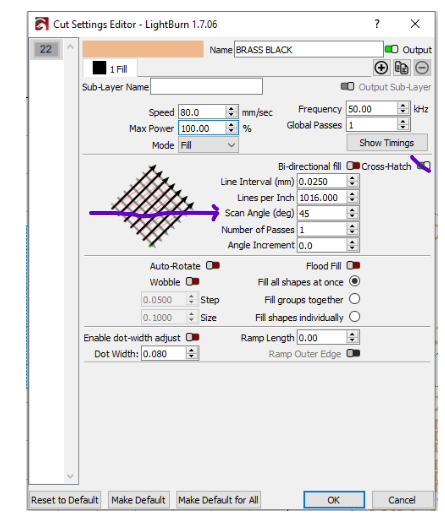The image size is (445, 519).
Task: Select the 1 Fill sub-layer tab
Action: [110, 68]
